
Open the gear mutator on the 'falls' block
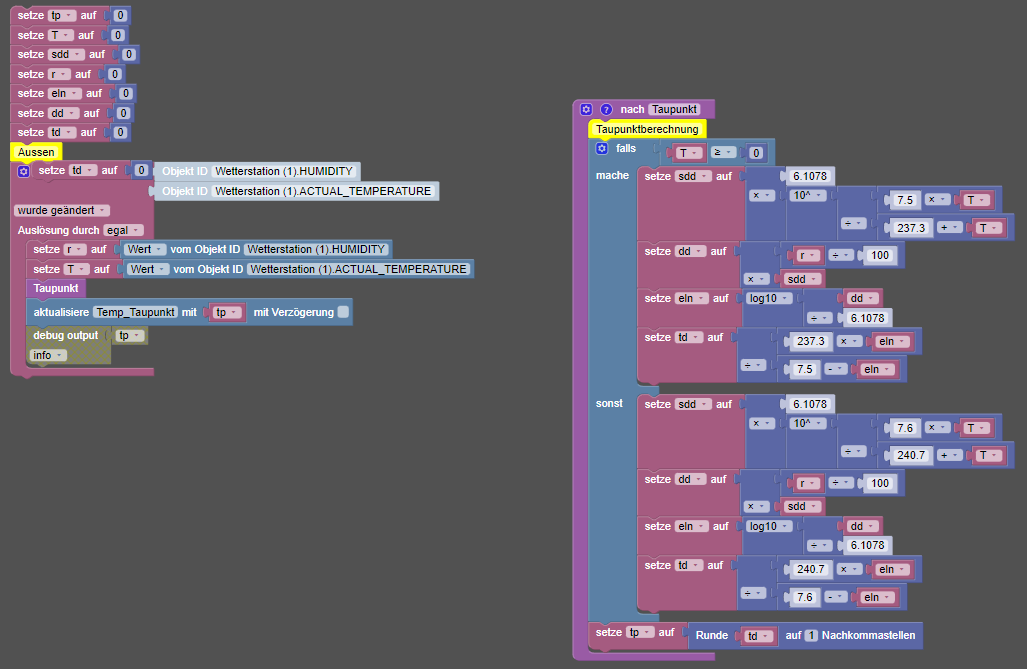(x=602, y=149)
